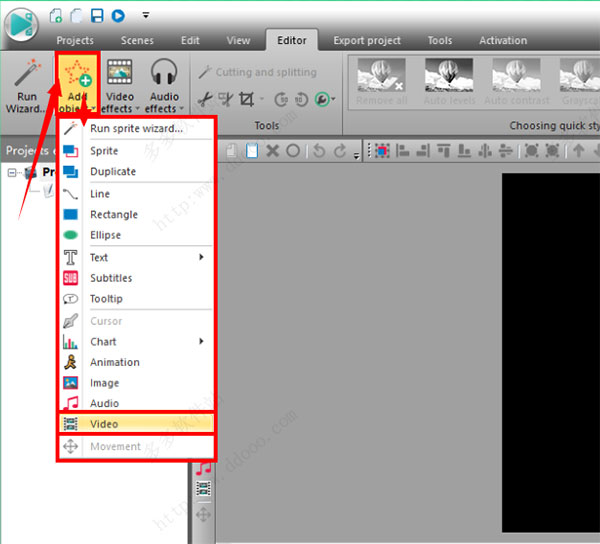Image resolution: width=600 pixels, height=544 pixels.
Task: Expand the Text submenu entry
Action: pos(137,257)
